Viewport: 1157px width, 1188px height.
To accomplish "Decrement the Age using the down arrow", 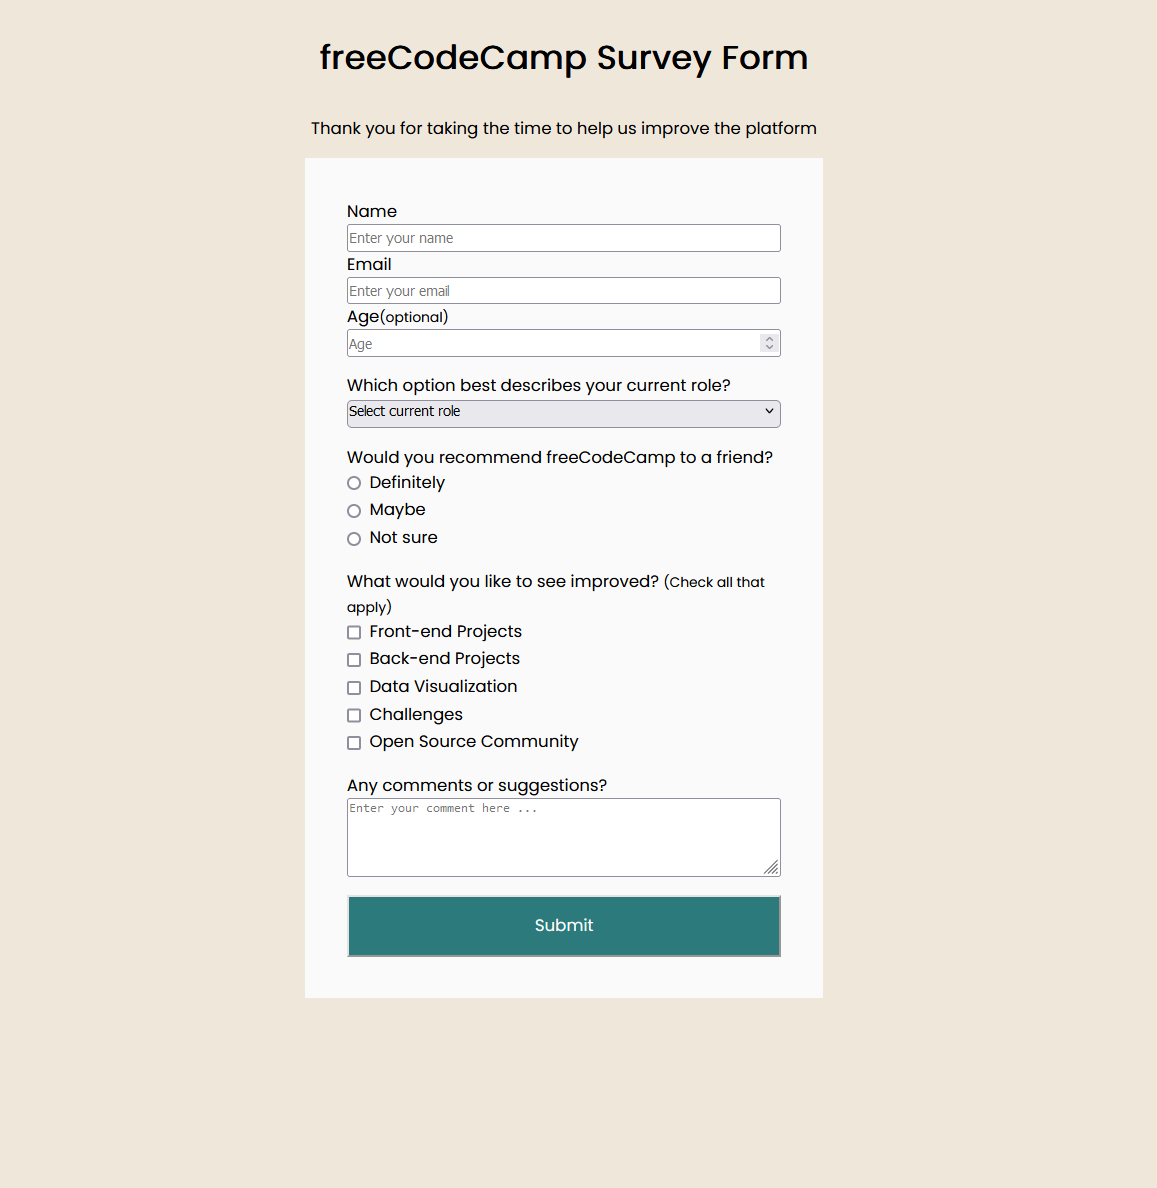I will 769,347.
